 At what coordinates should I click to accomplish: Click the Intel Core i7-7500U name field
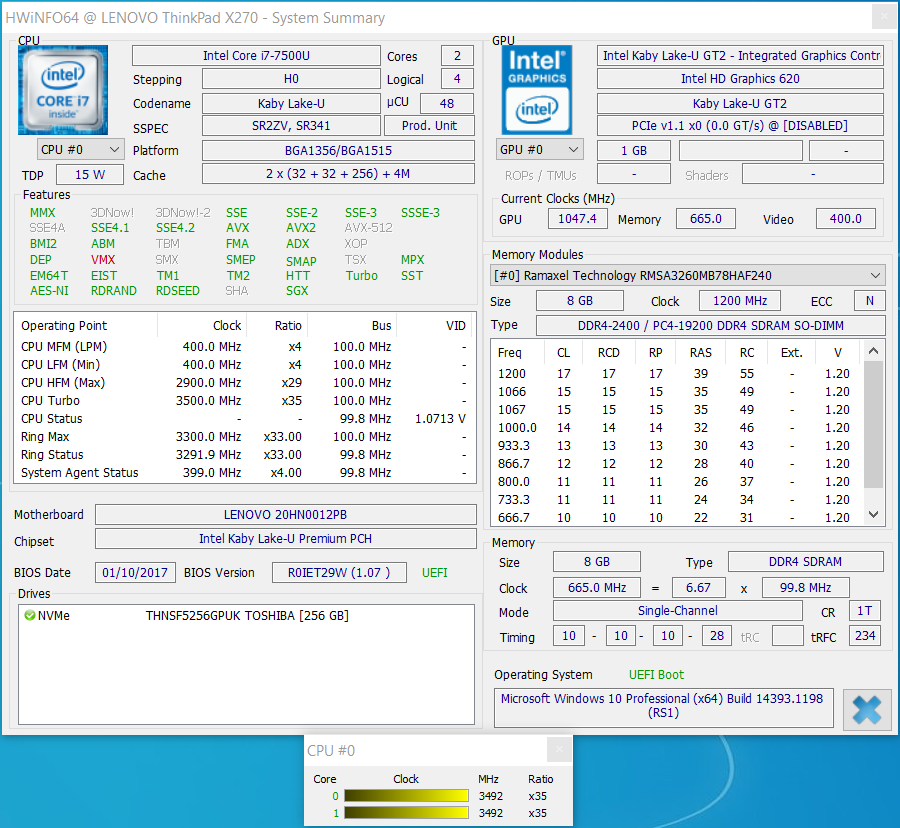coord(256,56)
